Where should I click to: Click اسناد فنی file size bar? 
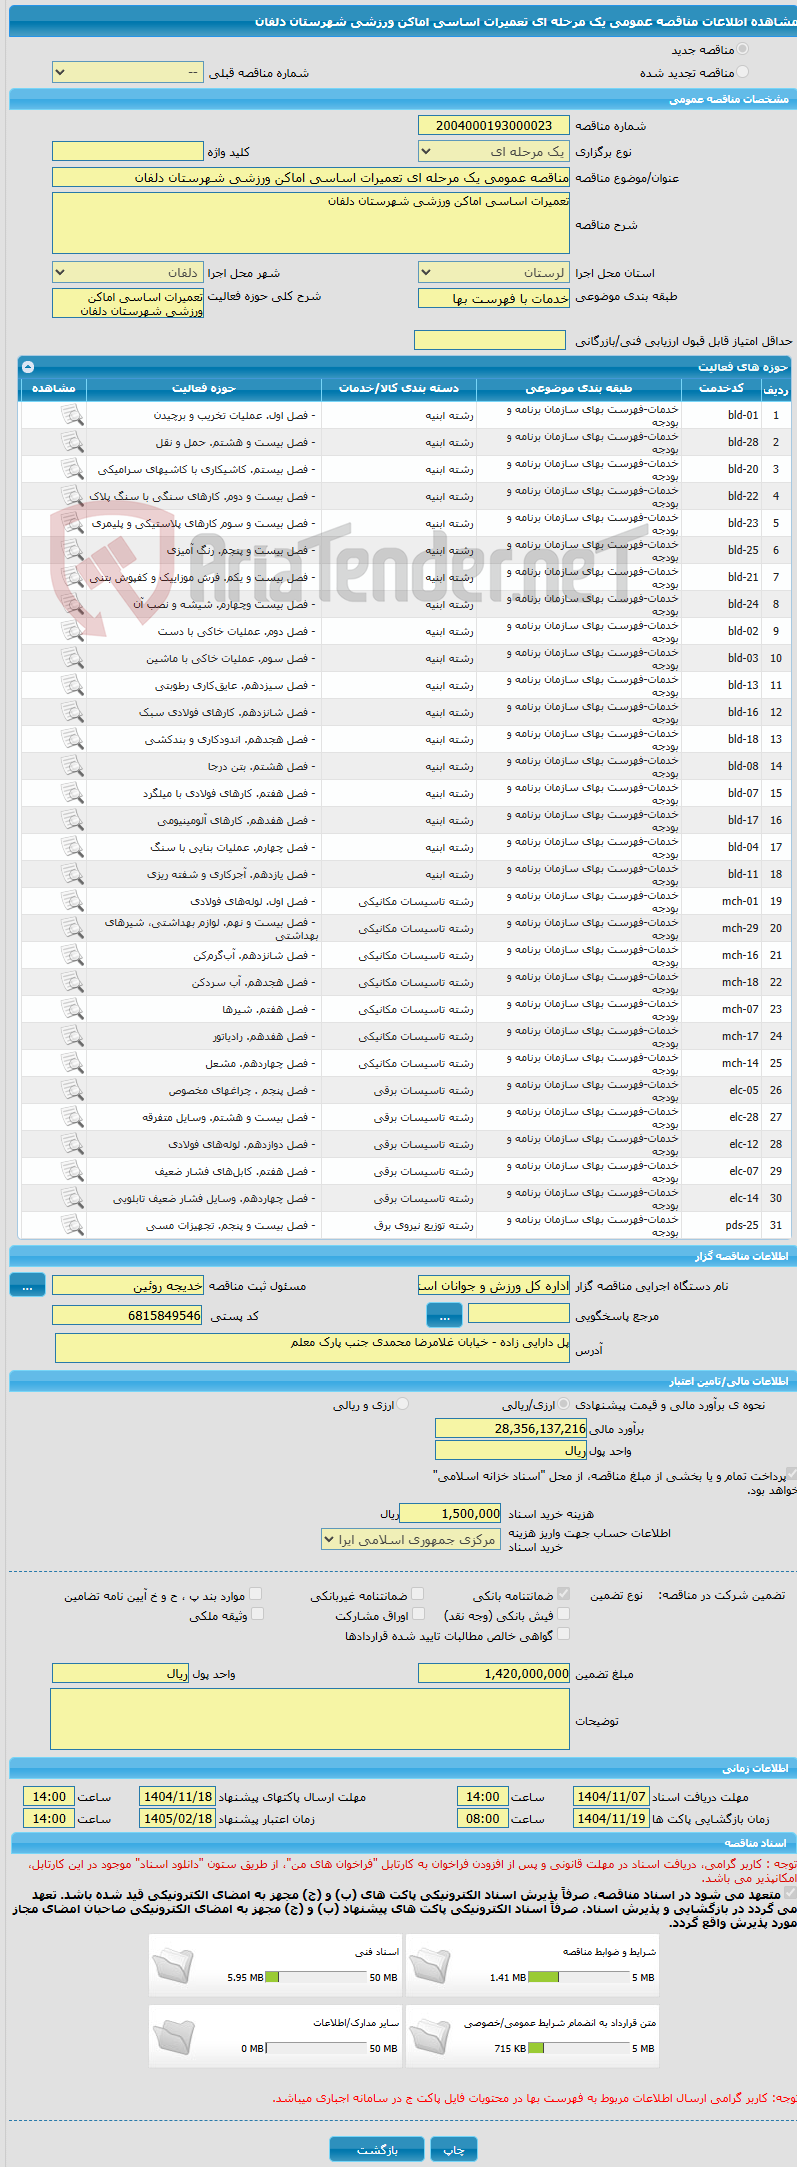(315, 1977)
